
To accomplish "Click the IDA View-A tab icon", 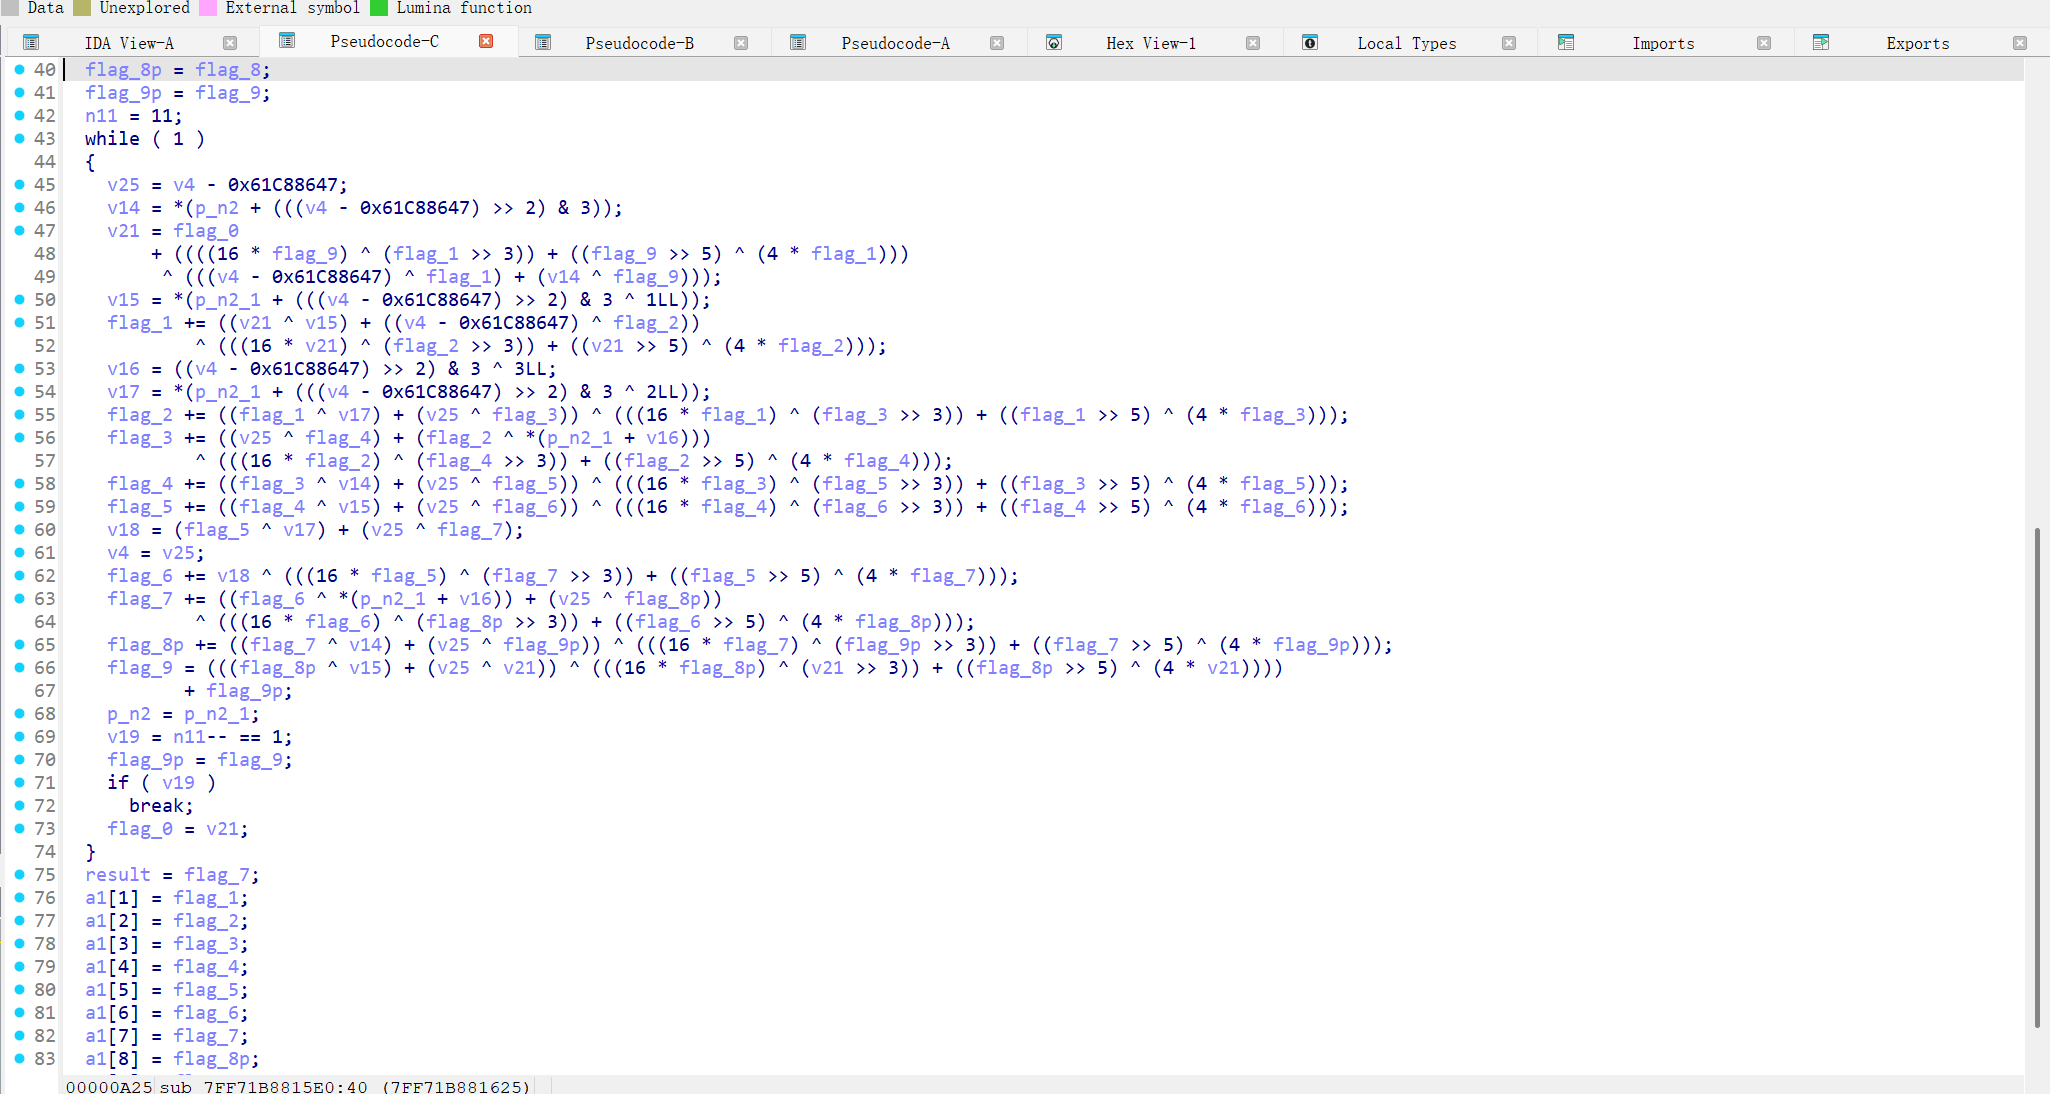I will [x=31, y=43].
